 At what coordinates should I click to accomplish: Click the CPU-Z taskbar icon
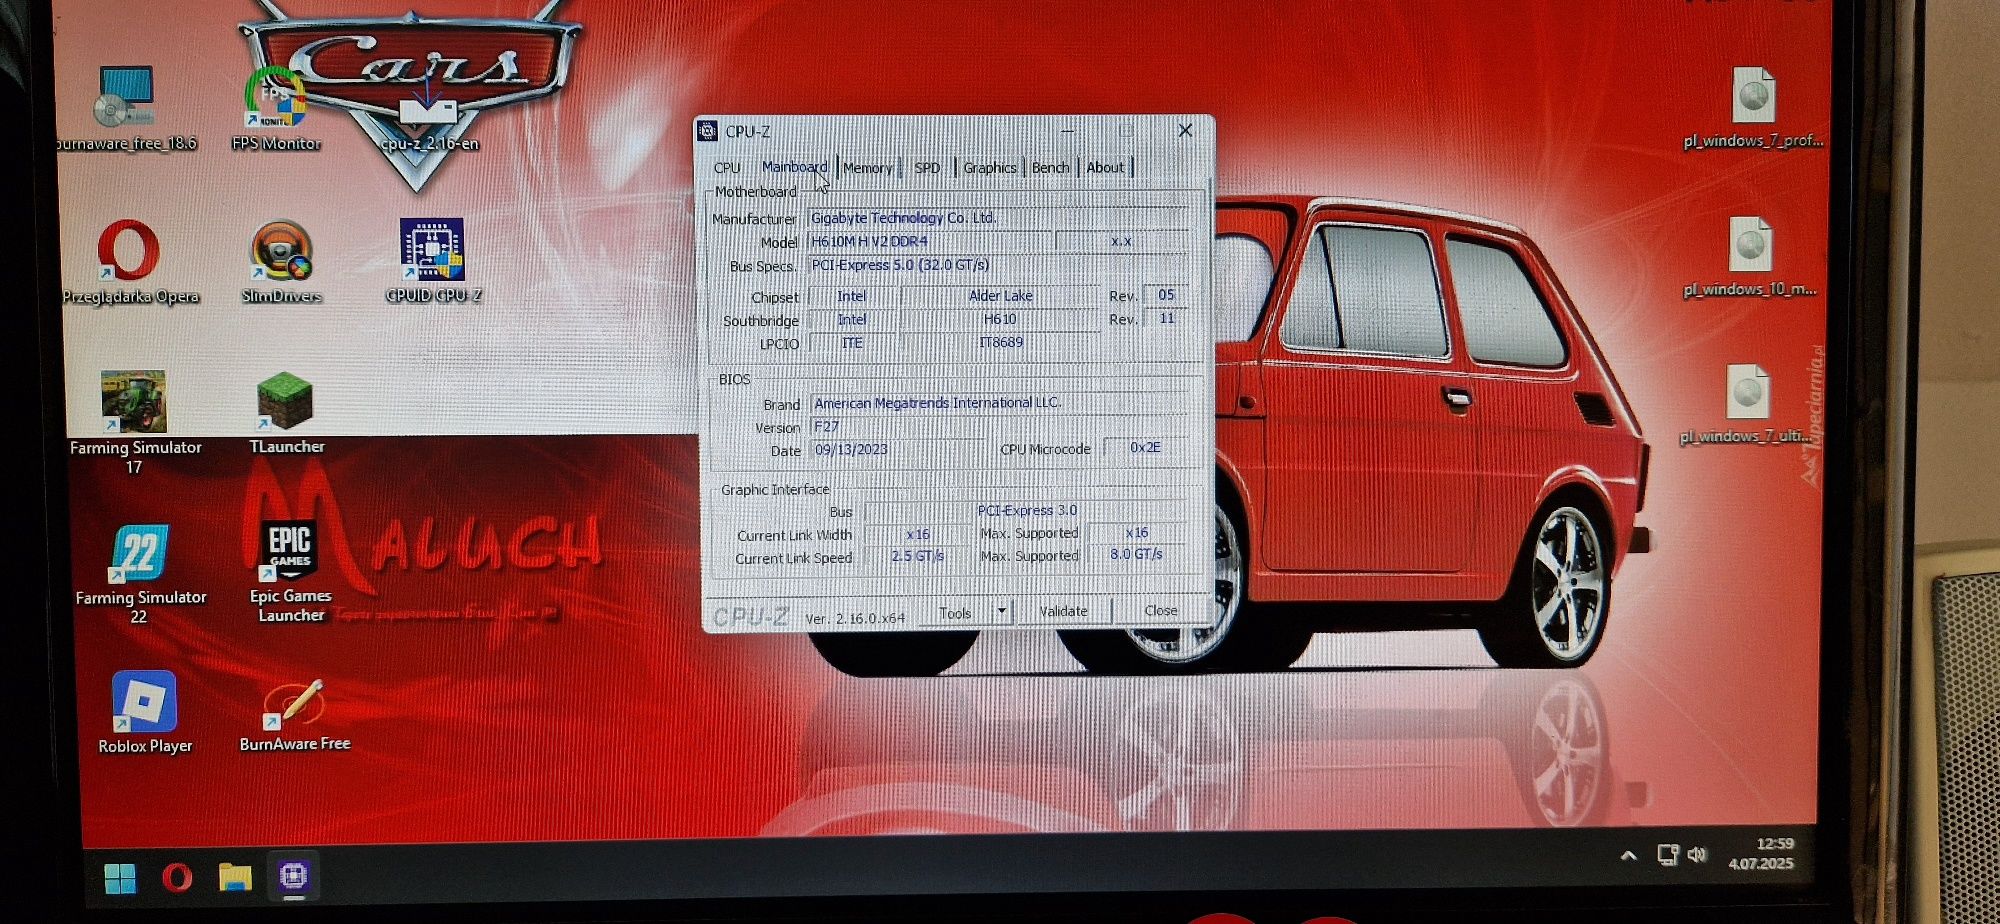pos(293,877)
